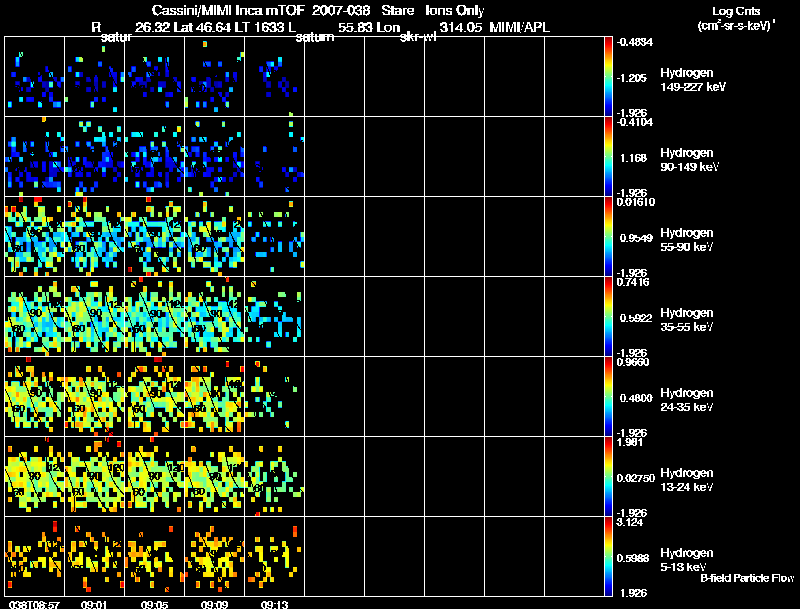Screen dimensions: 800x609
Task: Click the color bar for 5-13 keV row
Action: pyautogui.click(x=608, y=557)
